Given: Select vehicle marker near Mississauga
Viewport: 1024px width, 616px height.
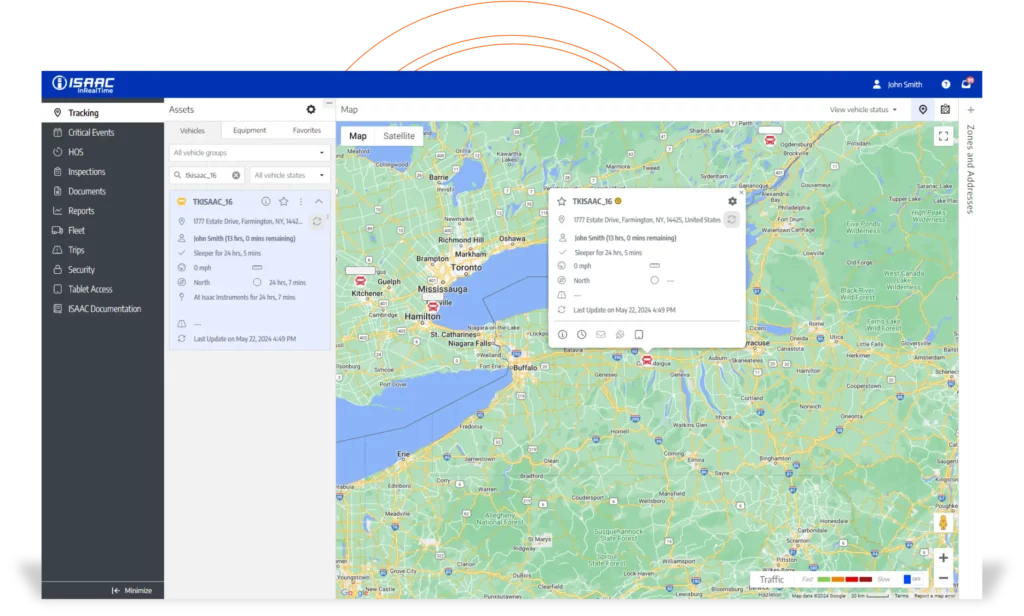Looking at the screenshot, I should 432,306.
